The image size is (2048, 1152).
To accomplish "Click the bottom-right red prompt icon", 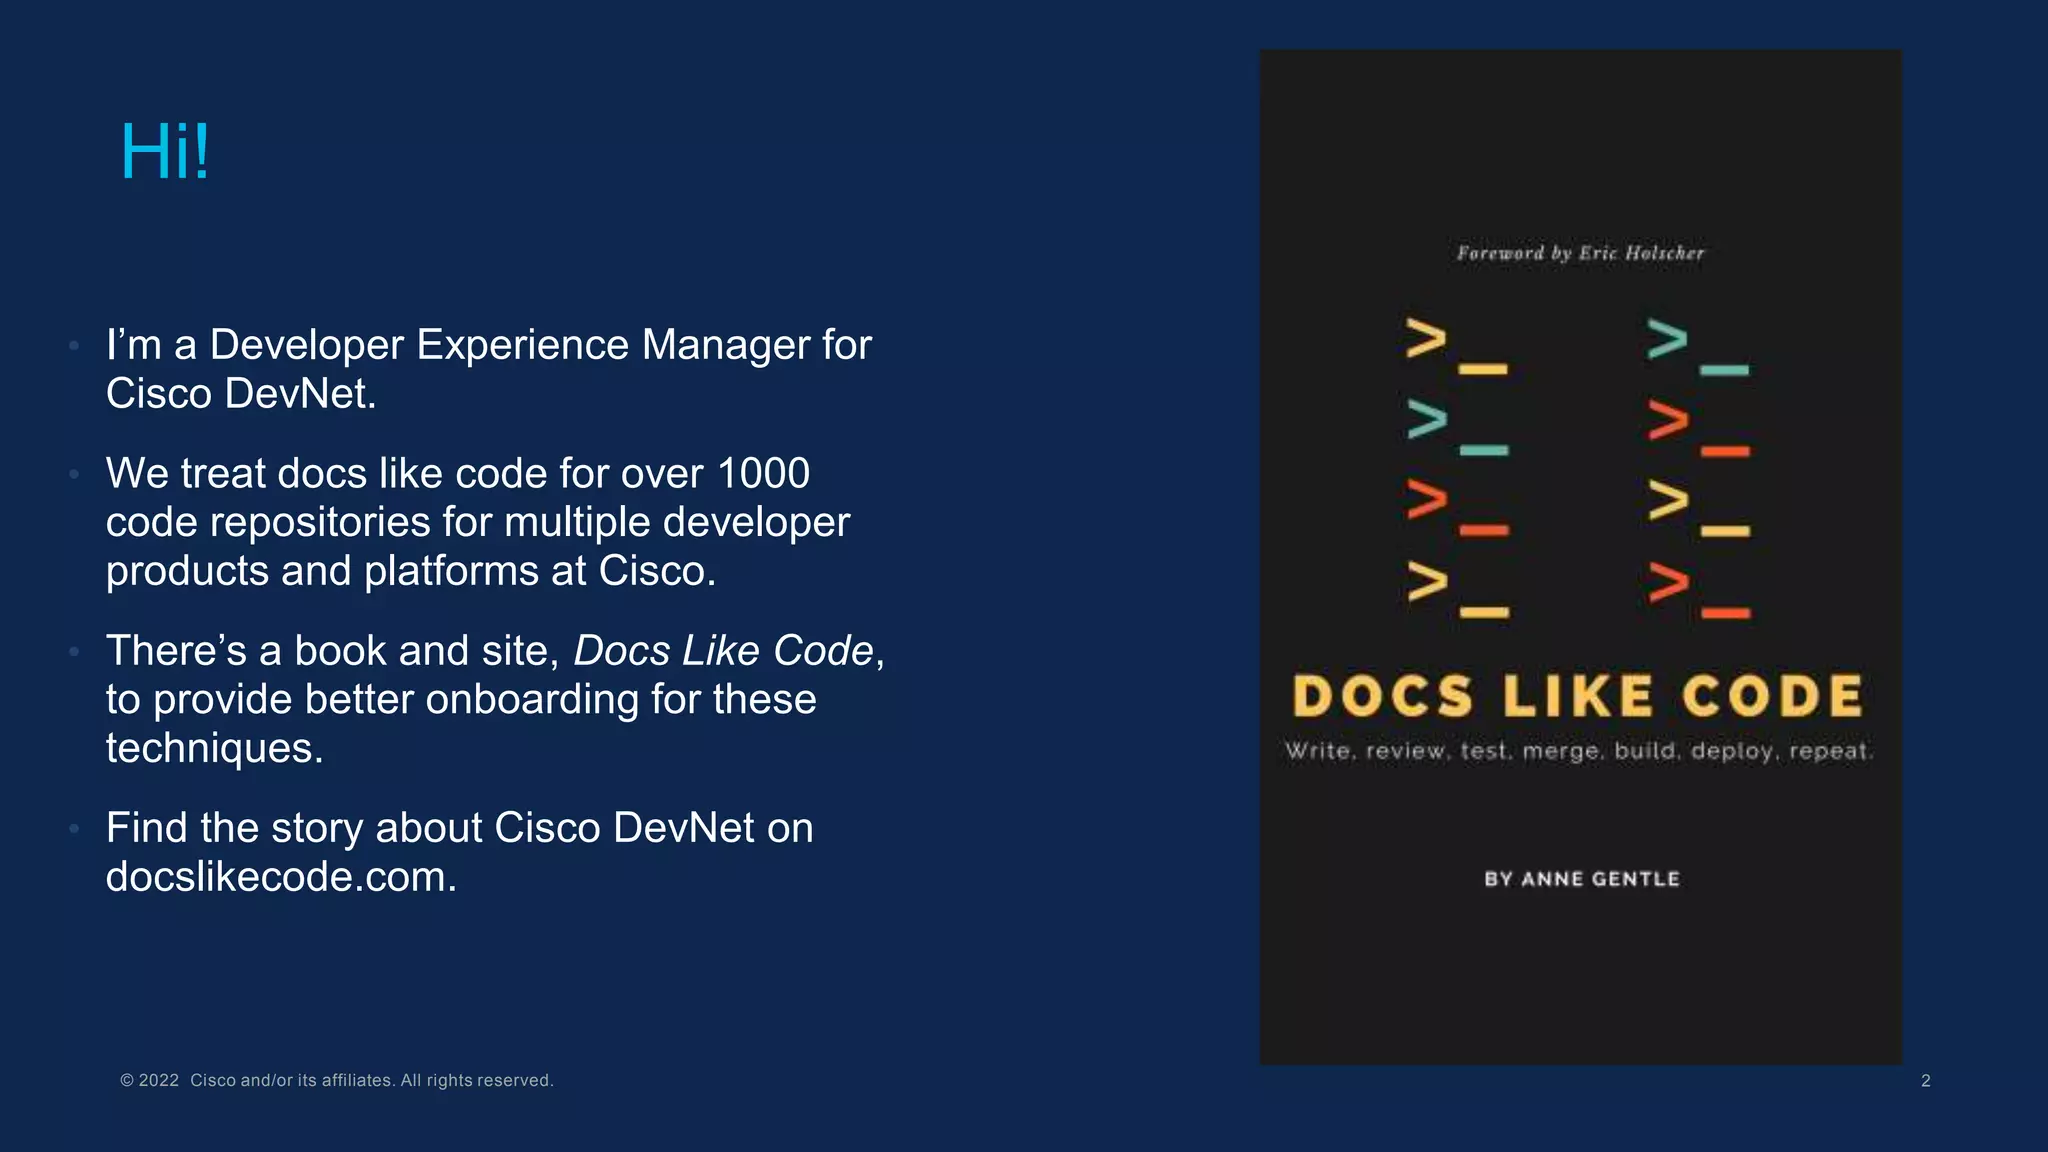I will [1698, 588].
